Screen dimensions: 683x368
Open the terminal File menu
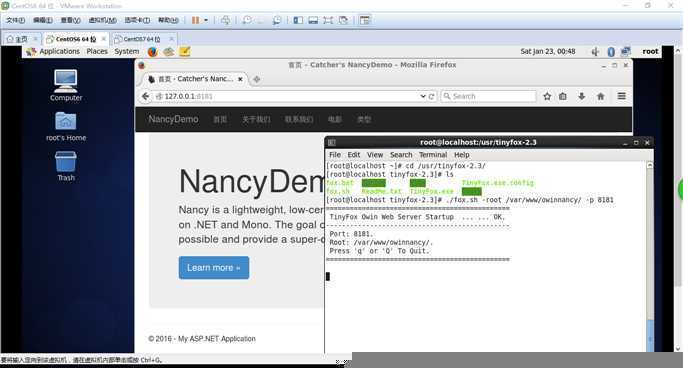[x=335, y=155]
